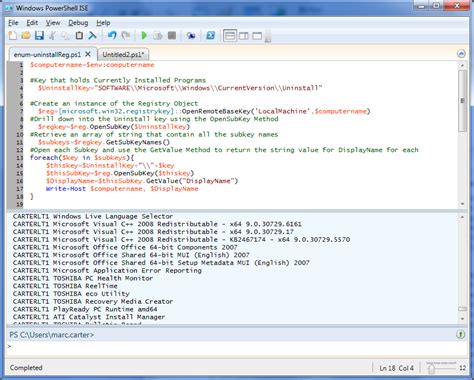Open the View menu

pyautogui.click(x=53, y=23)
